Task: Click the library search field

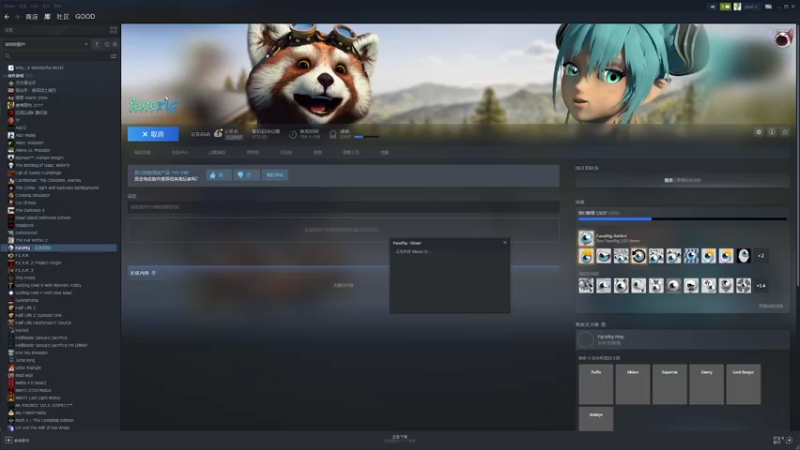Action: [x=55, y=56]
